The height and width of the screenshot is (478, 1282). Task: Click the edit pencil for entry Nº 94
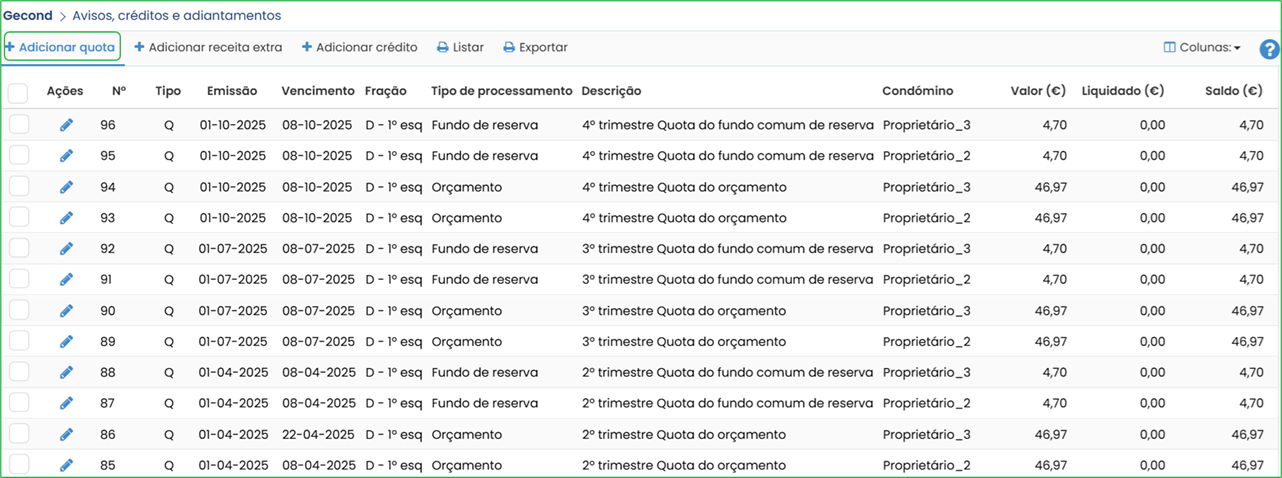(x=67, y=187)
